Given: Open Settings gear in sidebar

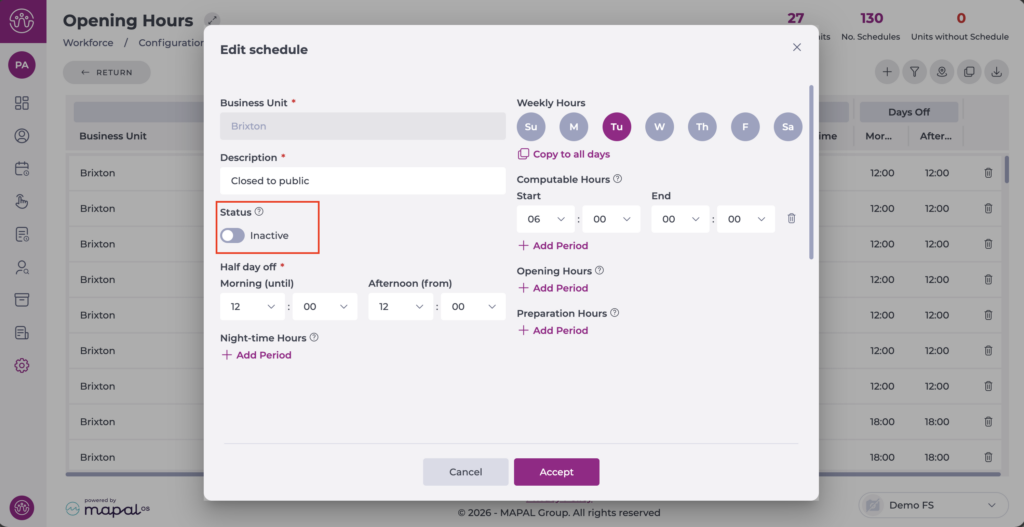Looking at the screenshot, I should (22, 365).
